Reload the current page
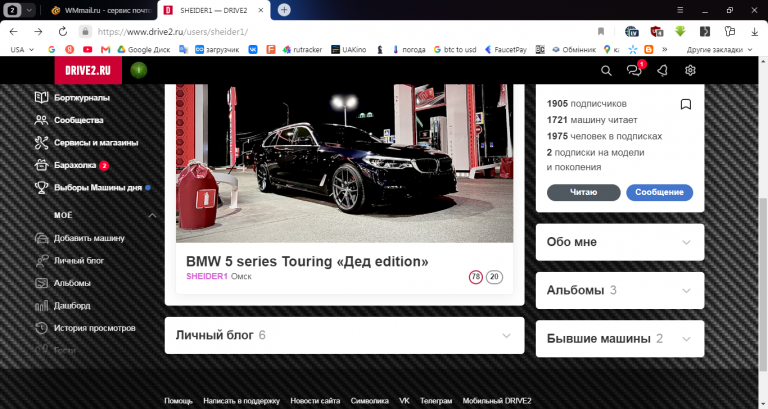The height and width of the screenshot is (409, 768). [63, 32]
